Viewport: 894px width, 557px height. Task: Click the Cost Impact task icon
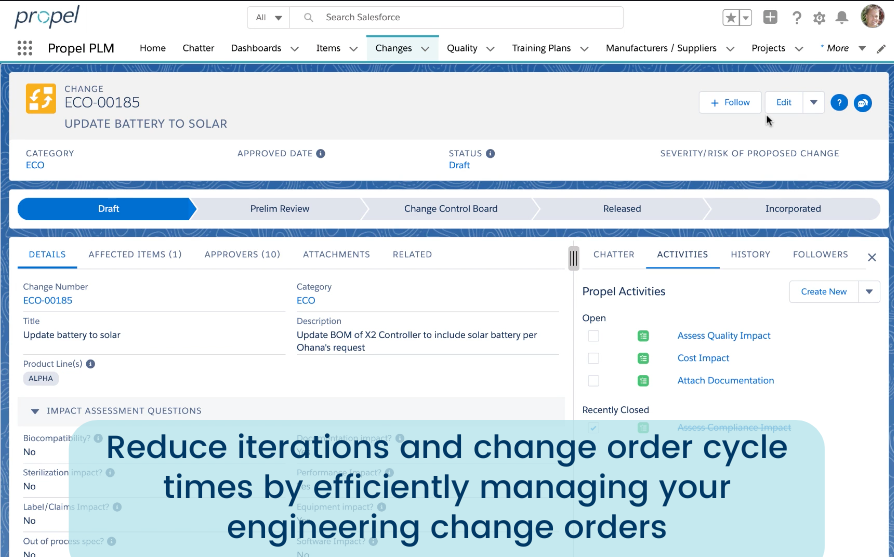pyautogui.click(x=643, y=358)
